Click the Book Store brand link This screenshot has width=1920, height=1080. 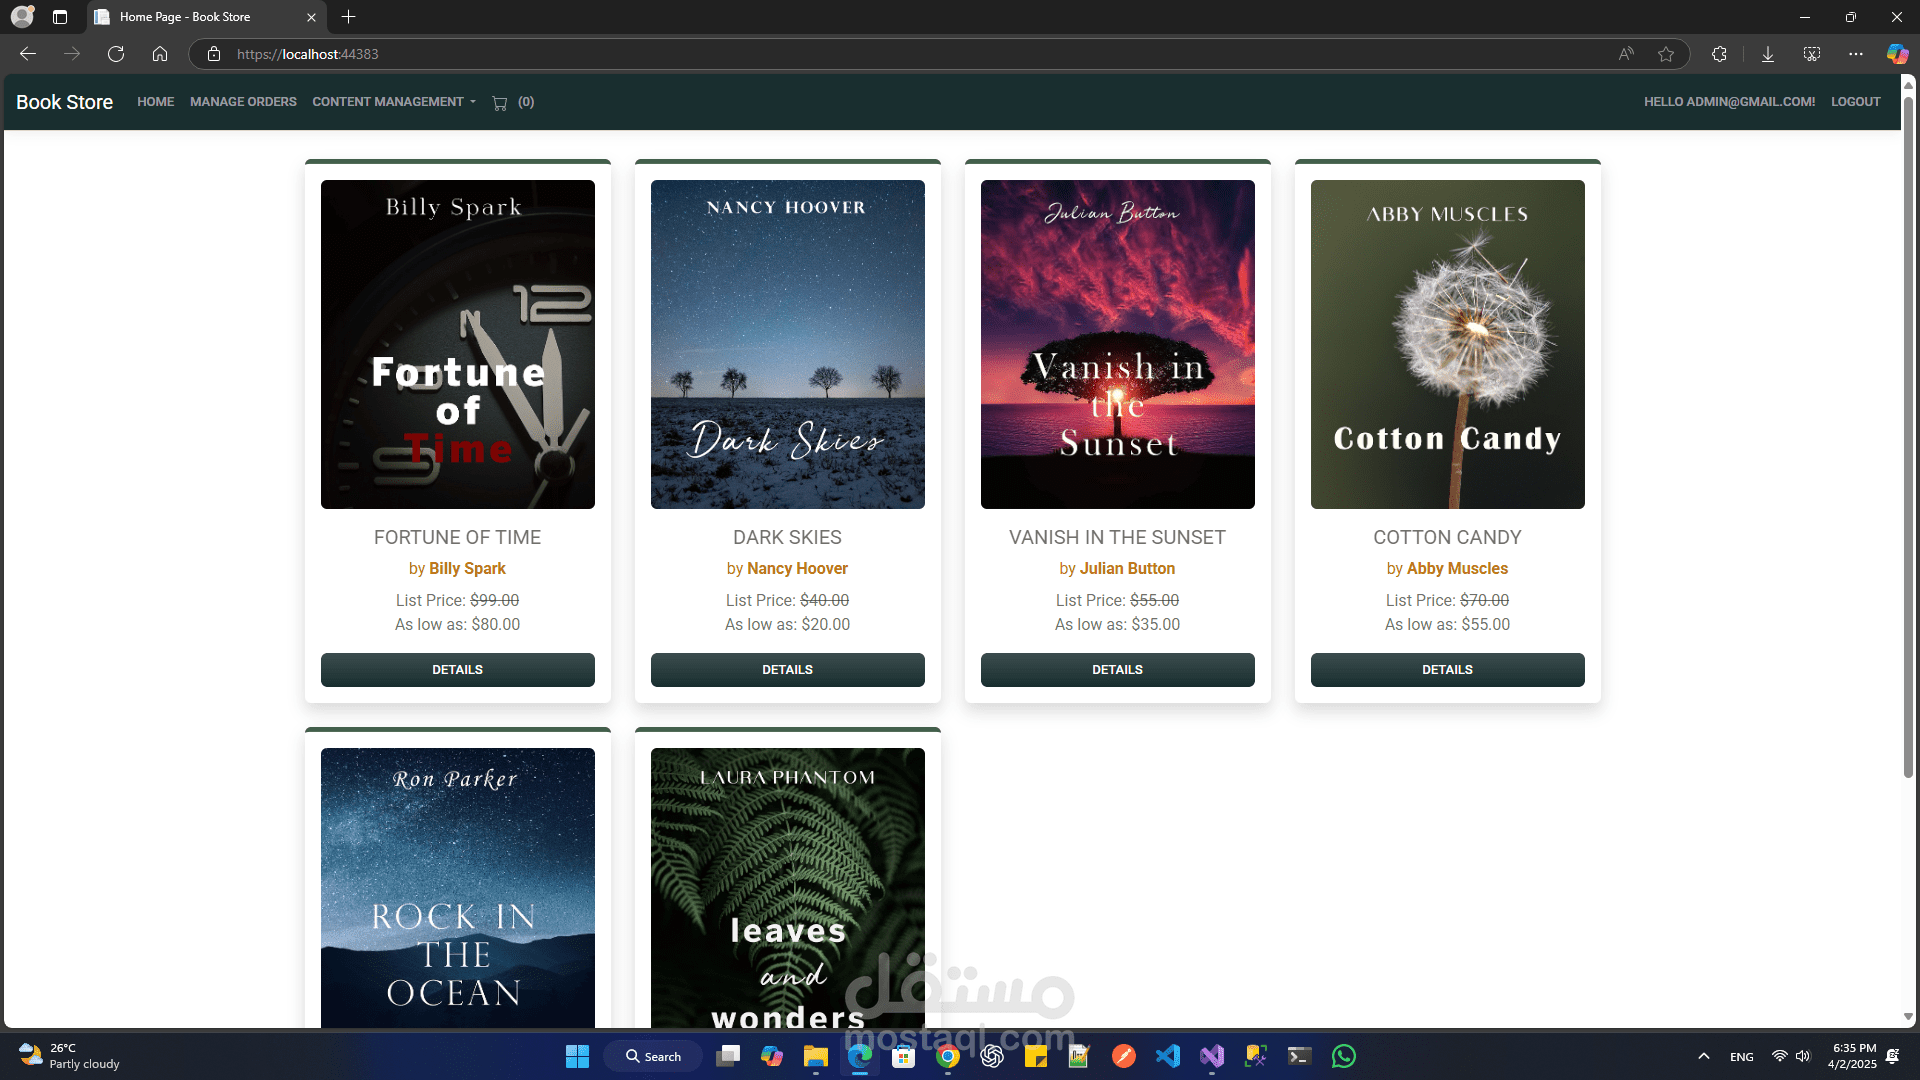pyautogui.click(x=64, y=102)
